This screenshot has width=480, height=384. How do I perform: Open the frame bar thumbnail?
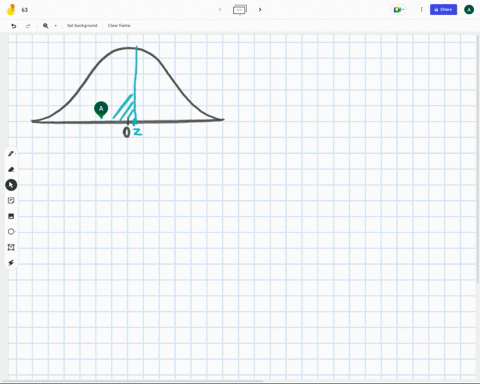240,10
